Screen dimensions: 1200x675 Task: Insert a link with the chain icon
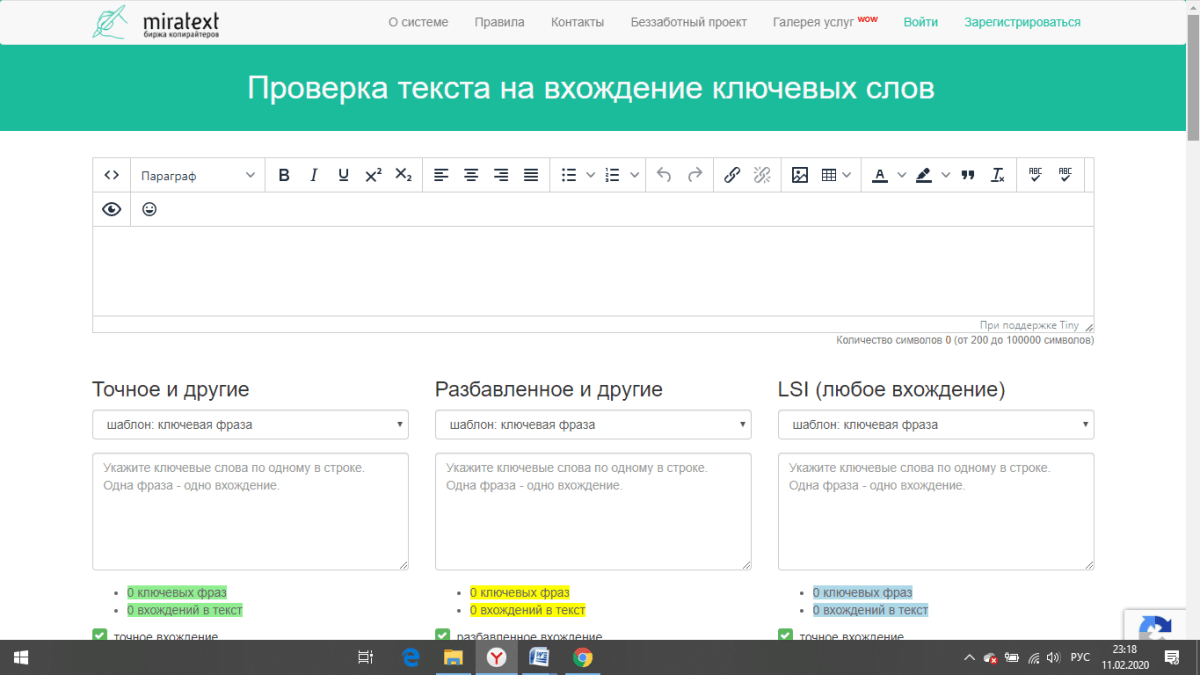[732, 175]
